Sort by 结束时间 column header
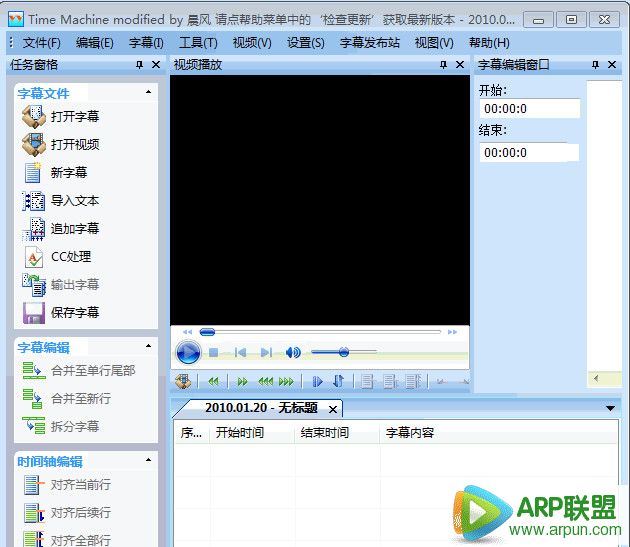The width and height of the screenshot is (630, 547). coord(337,433)
